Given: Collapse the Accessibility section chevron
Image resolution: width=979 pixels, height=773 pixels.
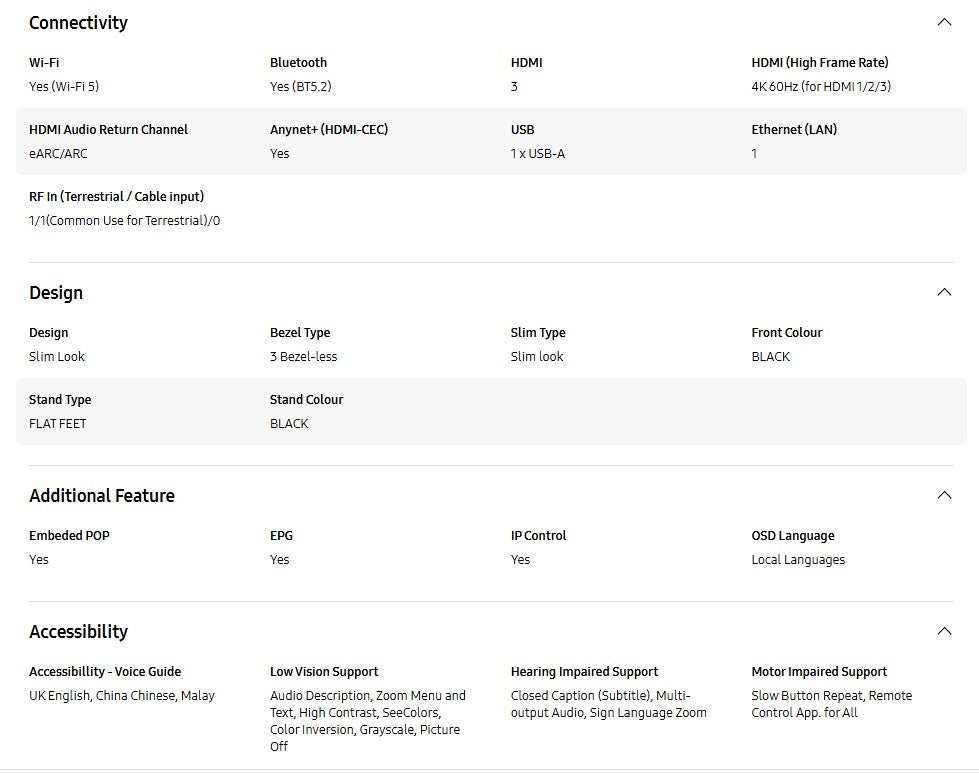Looking at the screenshot, I should [943, 631].
